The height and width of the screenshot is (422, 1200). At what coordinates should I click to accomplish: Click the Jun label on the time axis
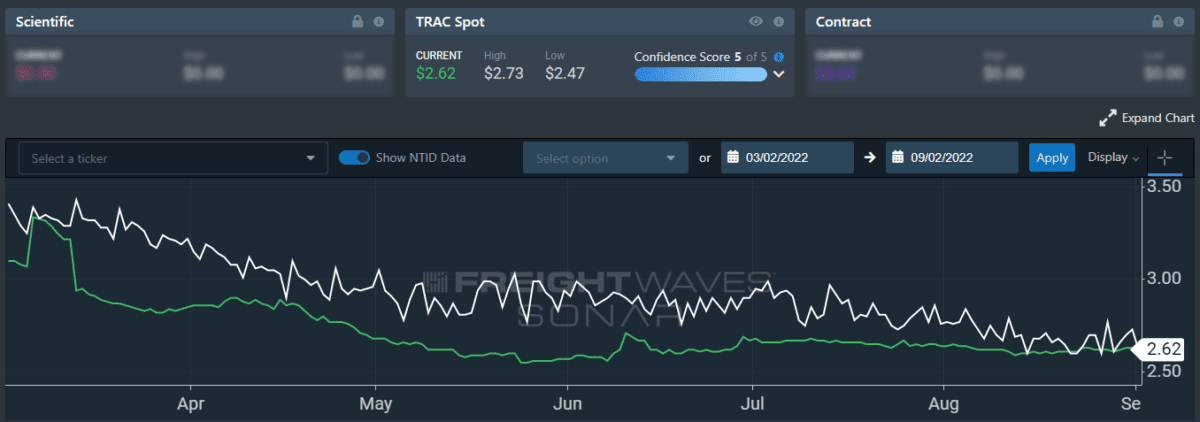567,405
